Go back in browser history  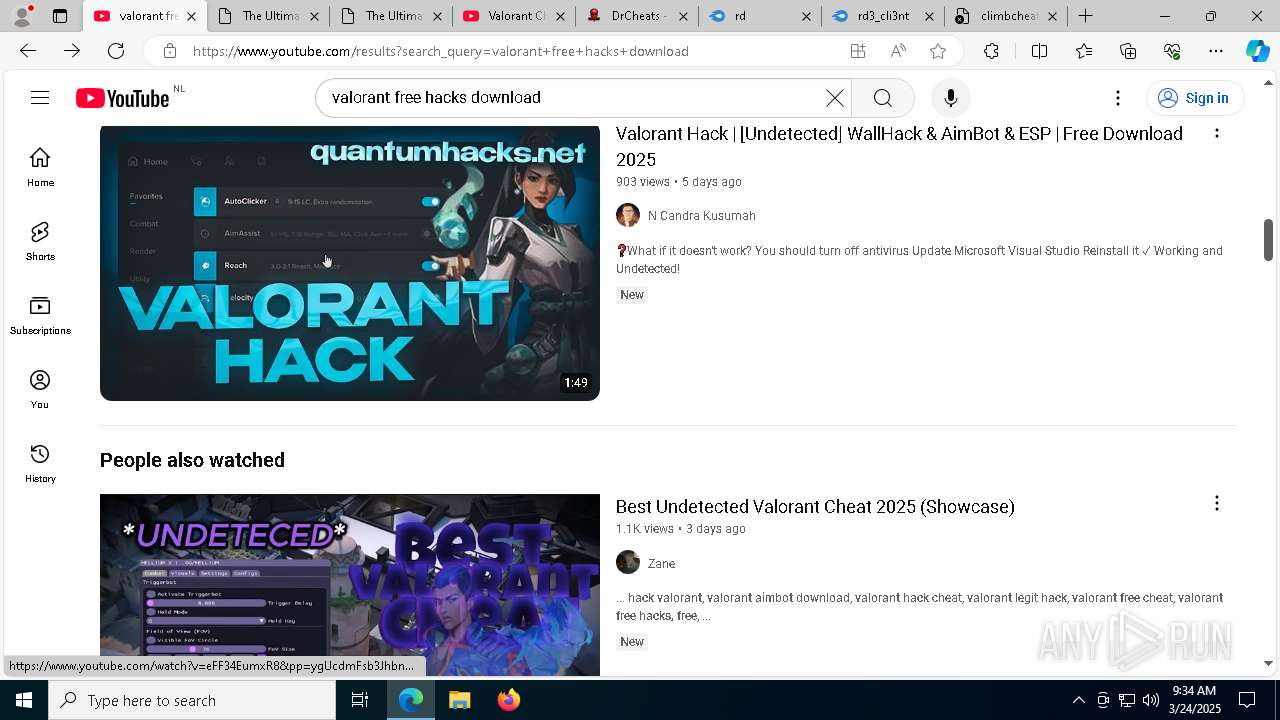pos(28,51)
